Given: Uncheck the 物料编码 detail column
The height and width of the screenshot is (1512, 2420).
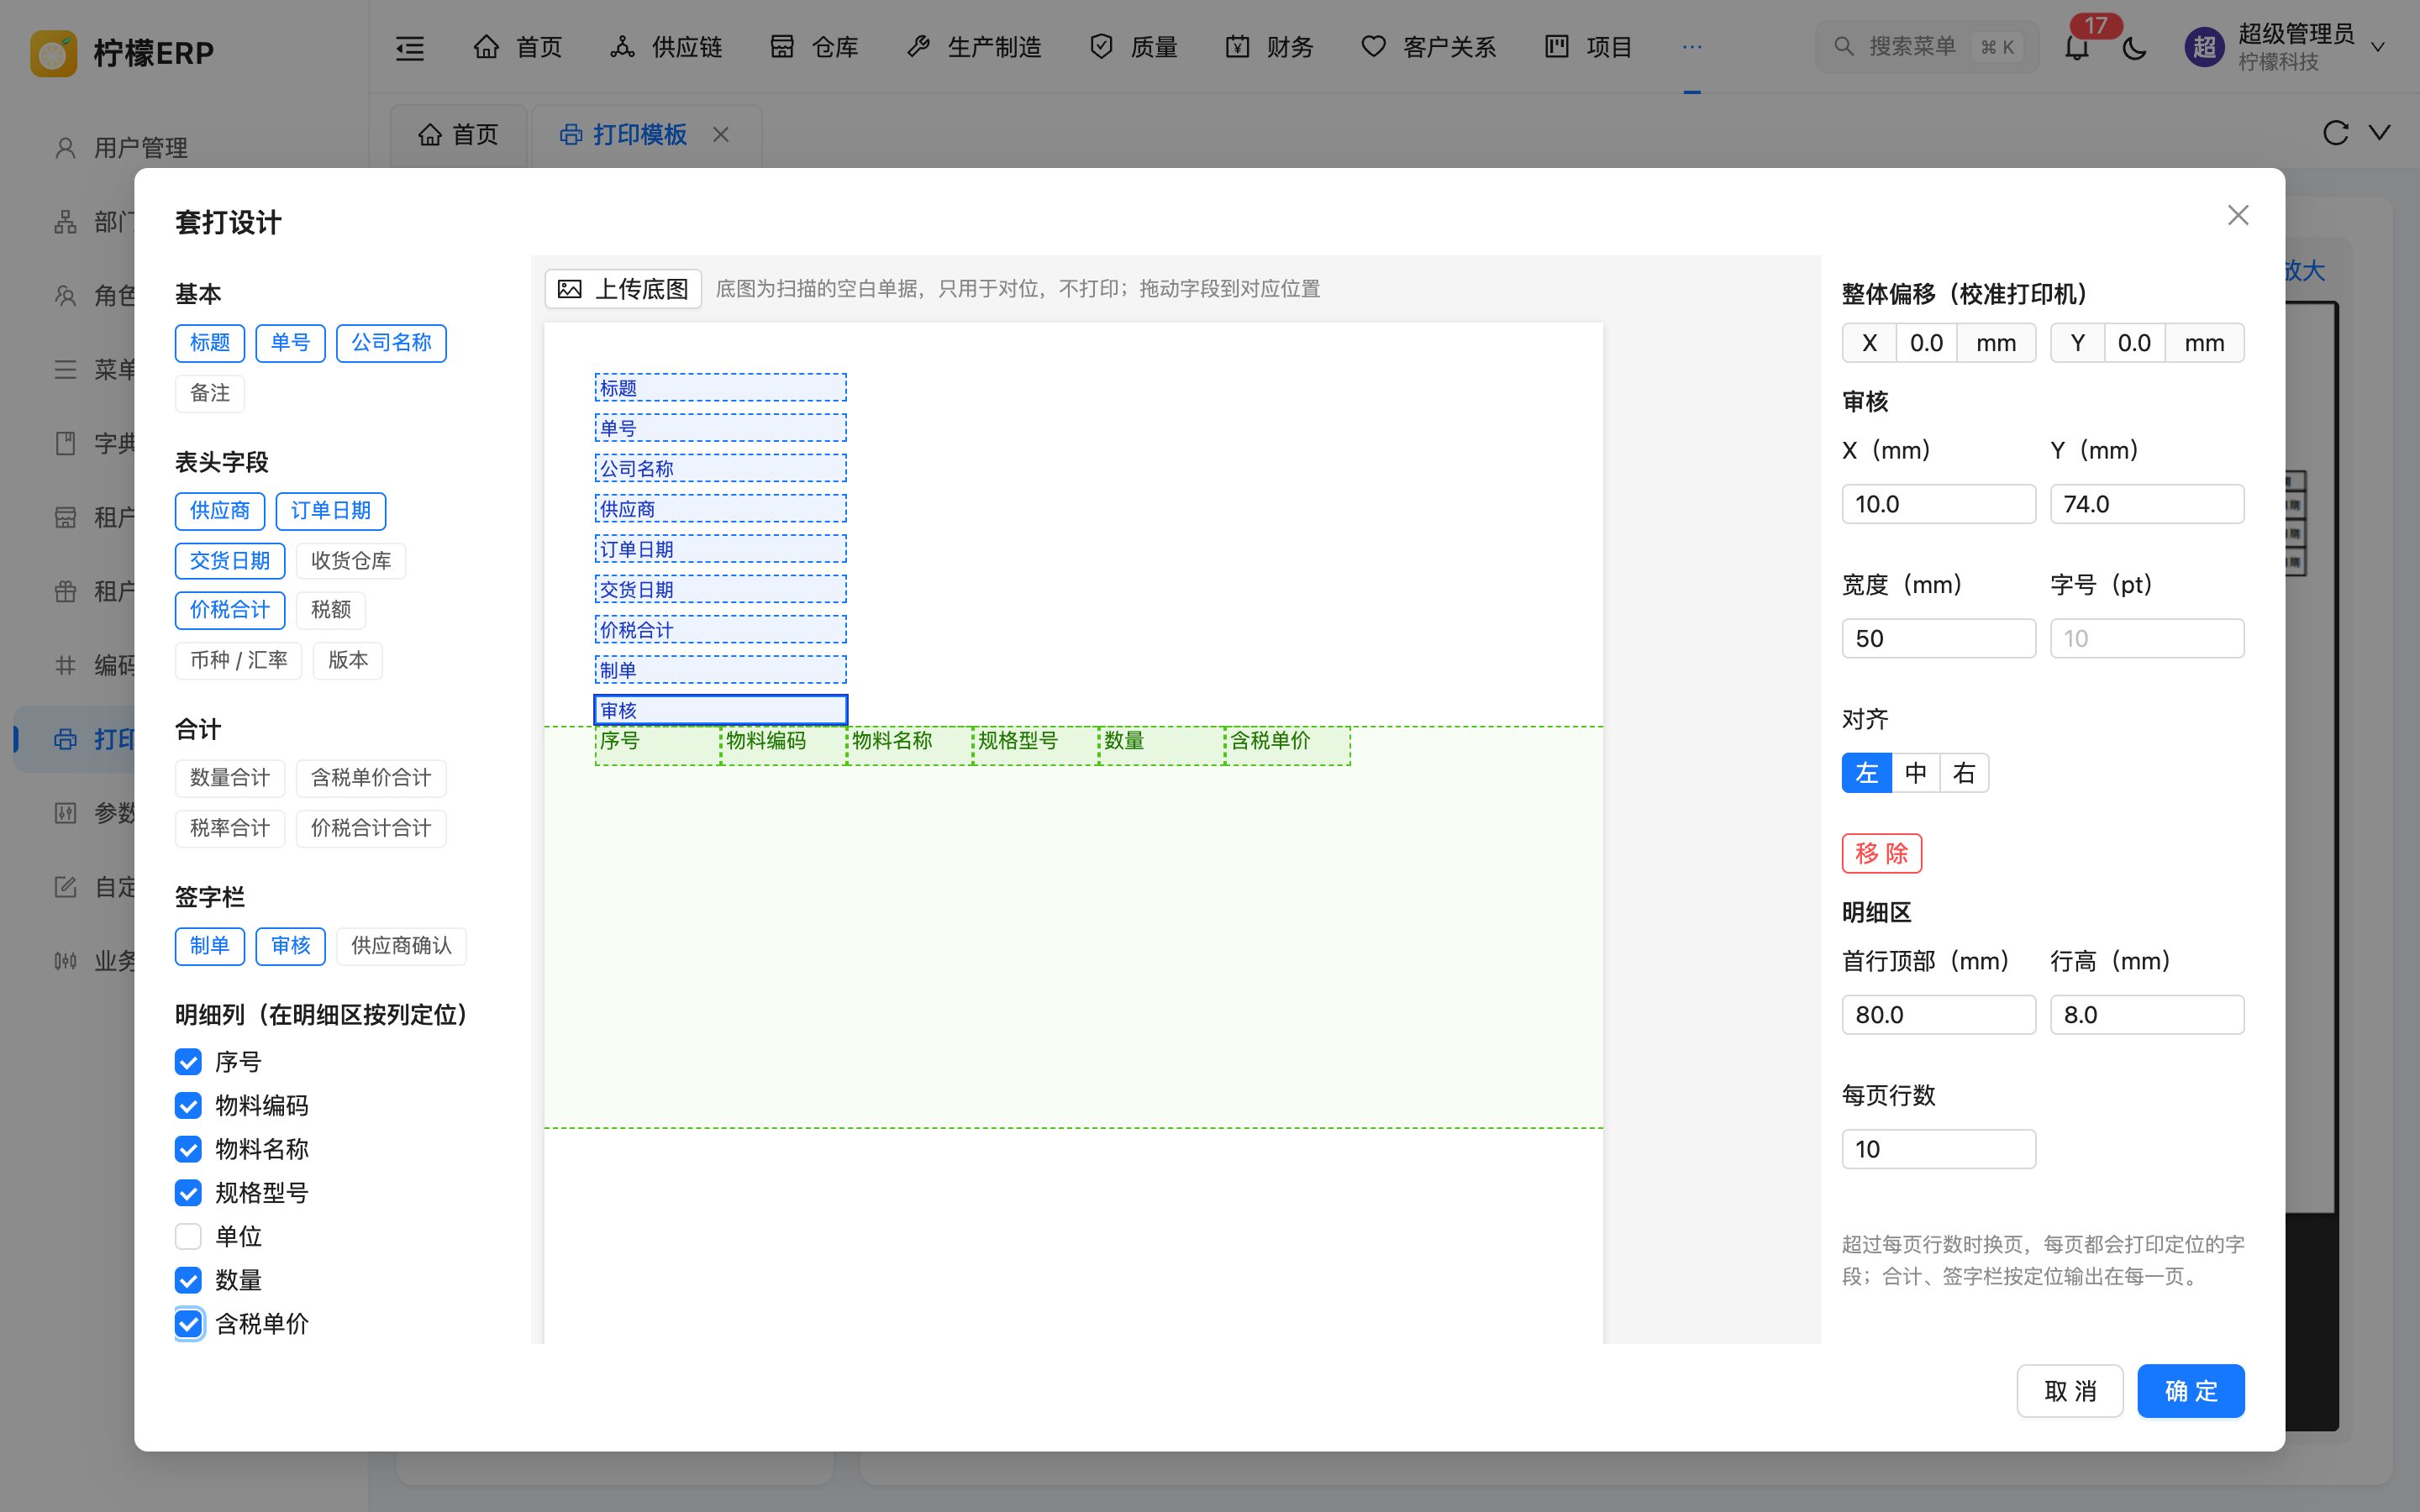Looking at the screenshot, I should tap(188, 1106).
